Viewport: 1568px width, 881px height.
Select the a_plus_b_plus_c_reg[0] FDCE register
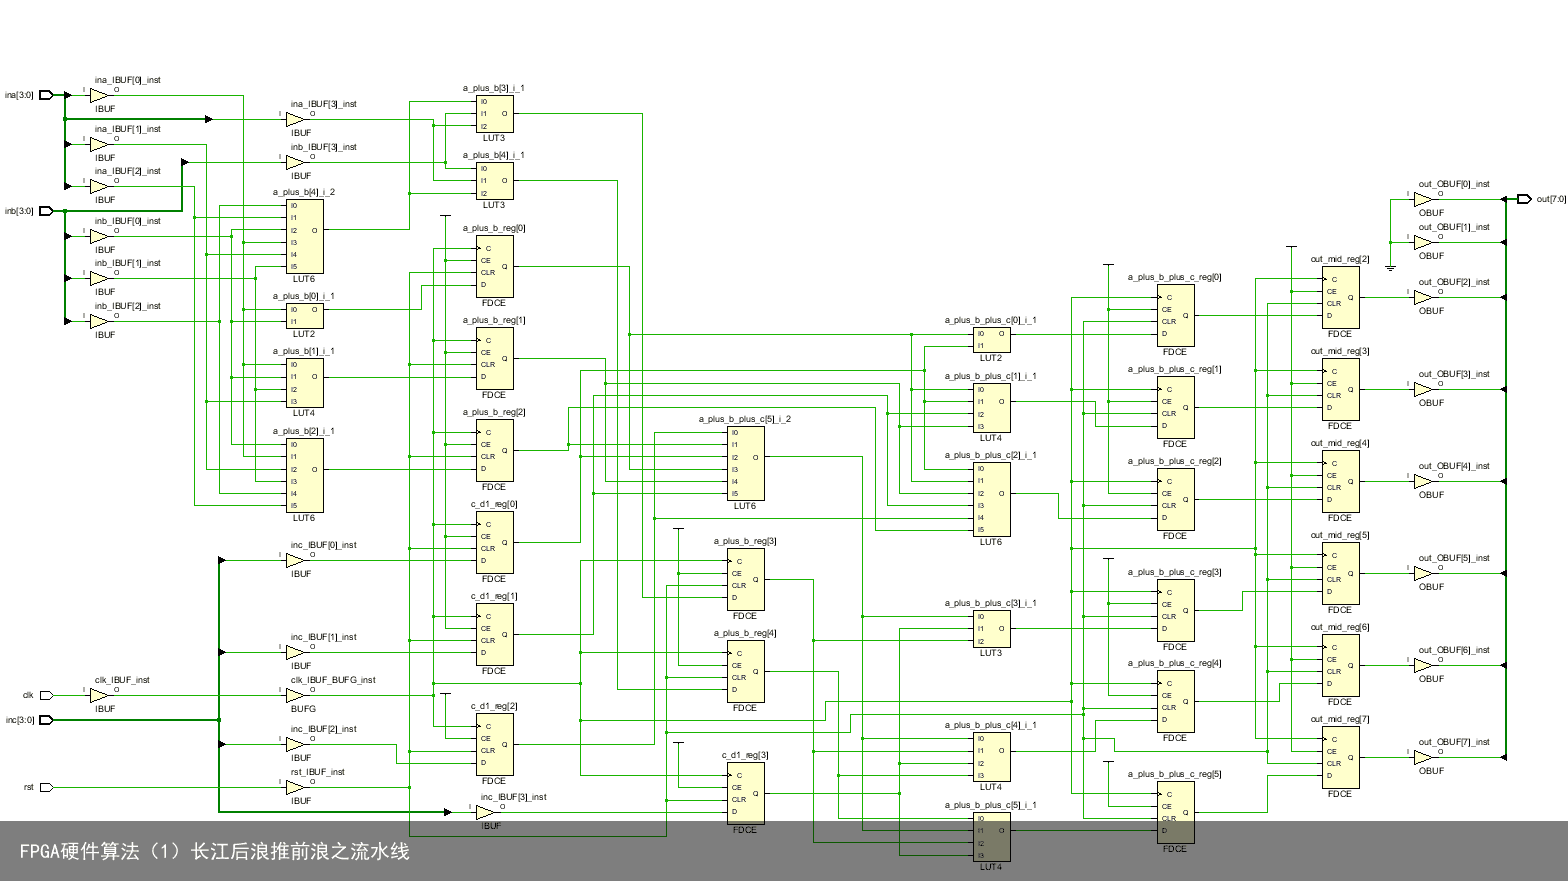coord(1175,316)
